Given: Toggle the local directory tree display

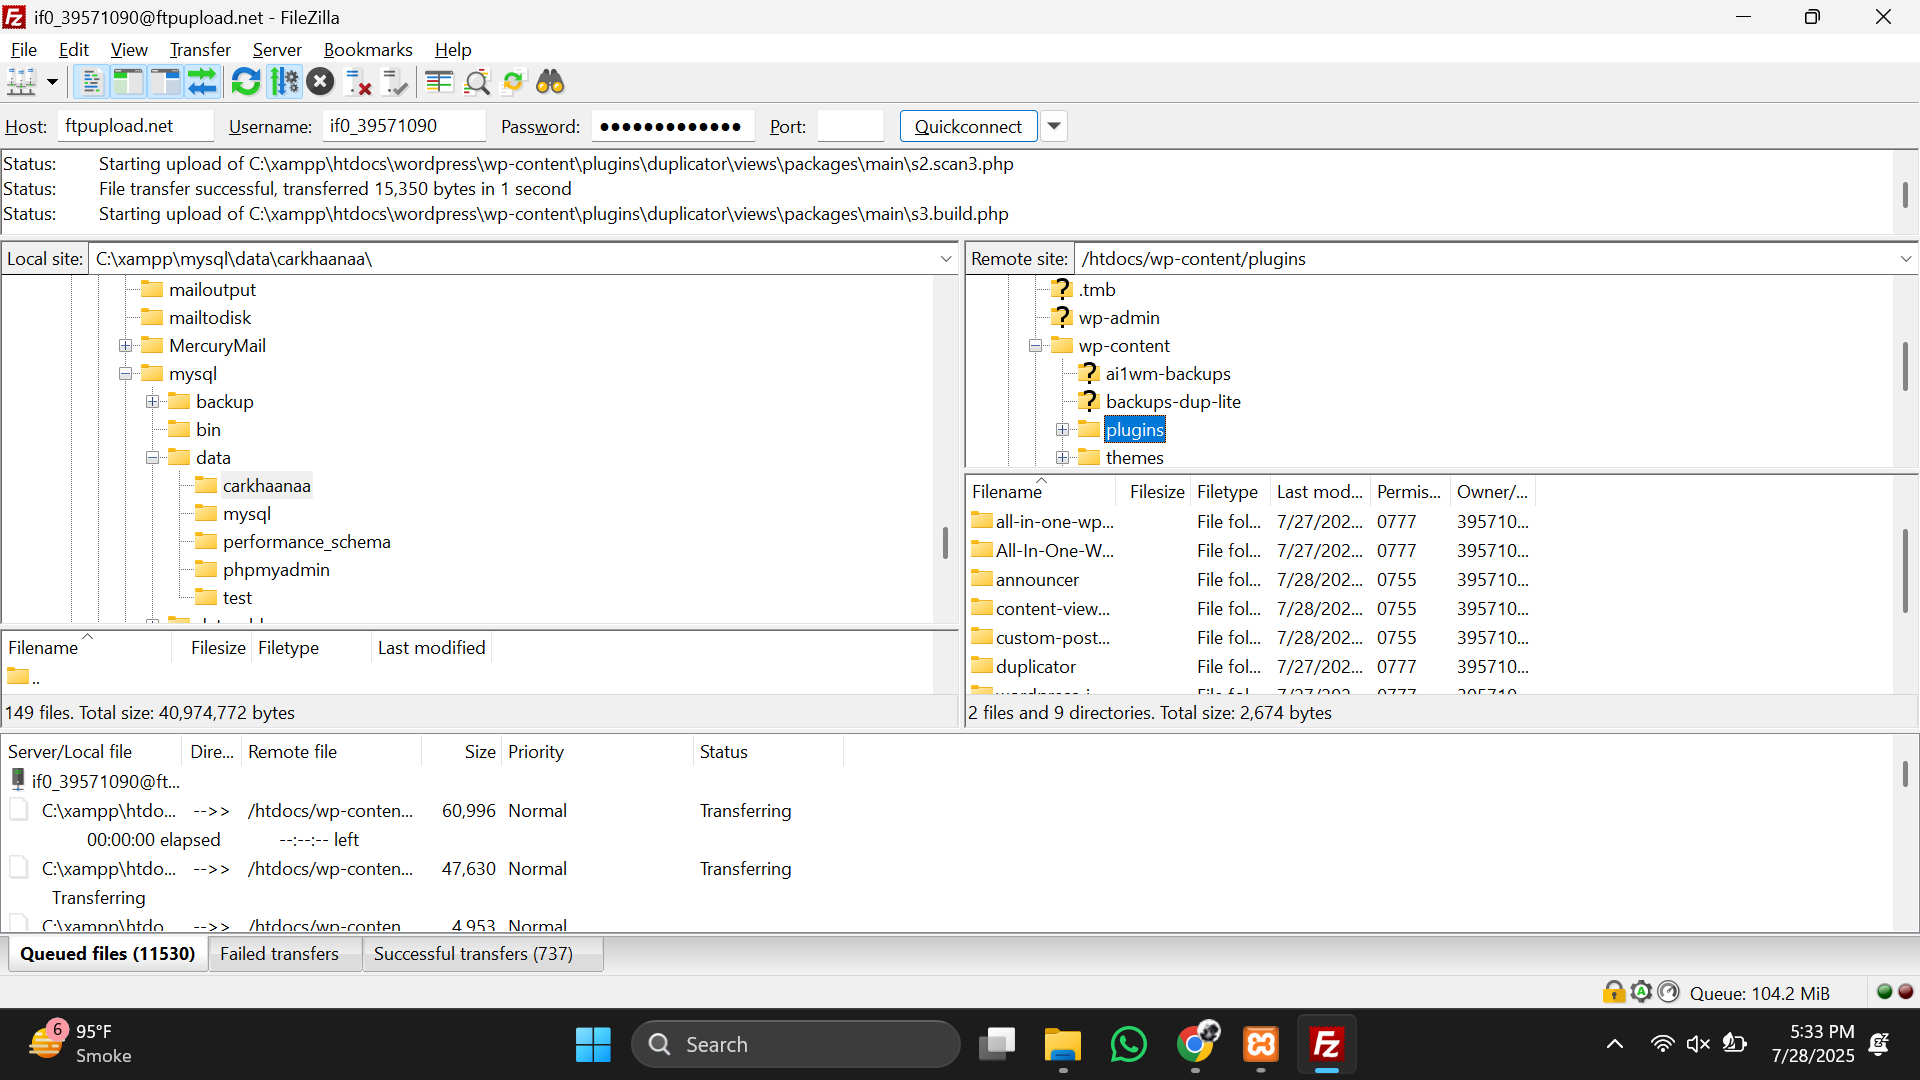Looking at the screenshot, I should 128,82.
